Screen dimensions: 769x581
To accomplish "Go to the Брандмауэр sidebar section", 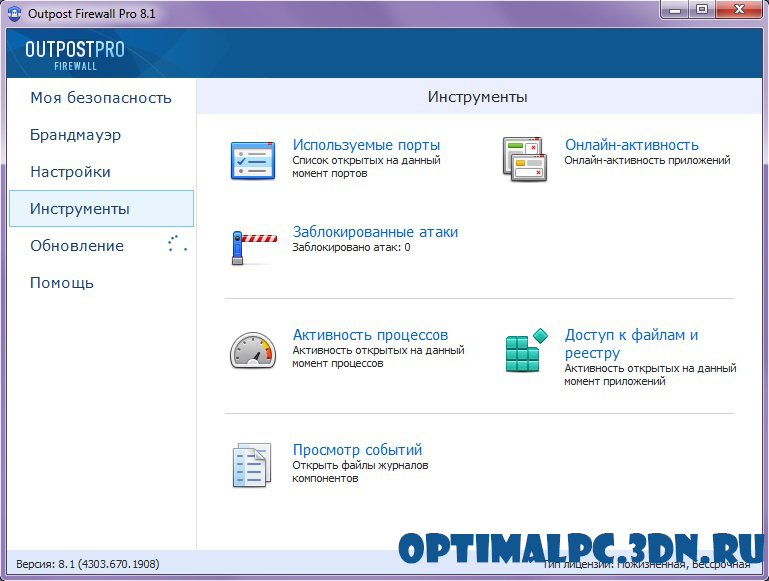I will 75,135.
